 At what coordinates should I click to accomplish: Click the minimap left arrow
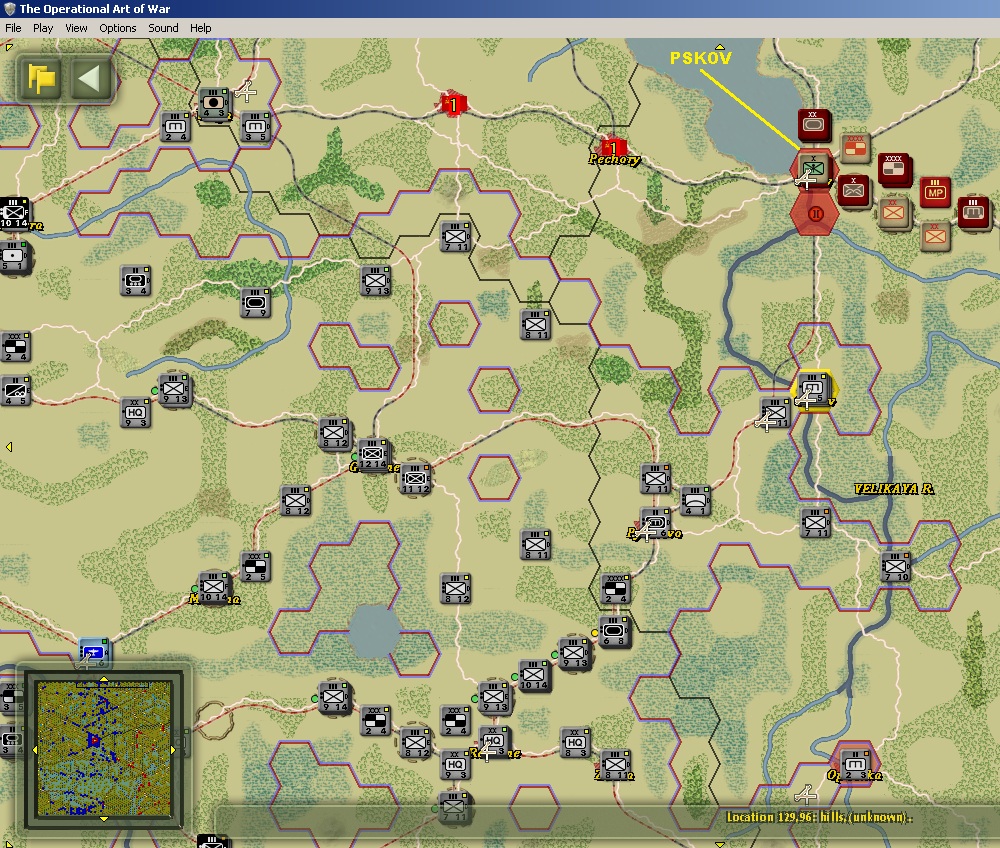click(x=34, y=750)
